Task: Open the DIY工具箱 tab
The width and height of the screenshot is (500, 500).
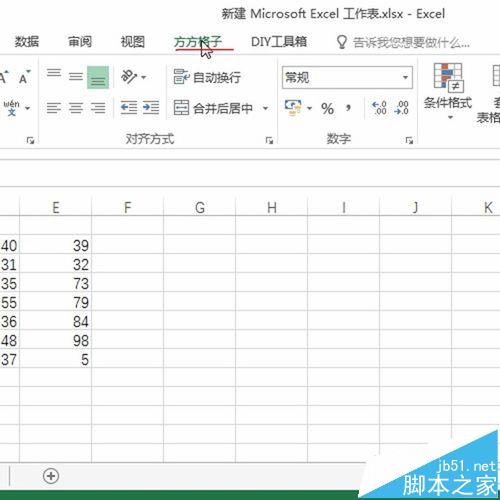Action: coord(279,42)
